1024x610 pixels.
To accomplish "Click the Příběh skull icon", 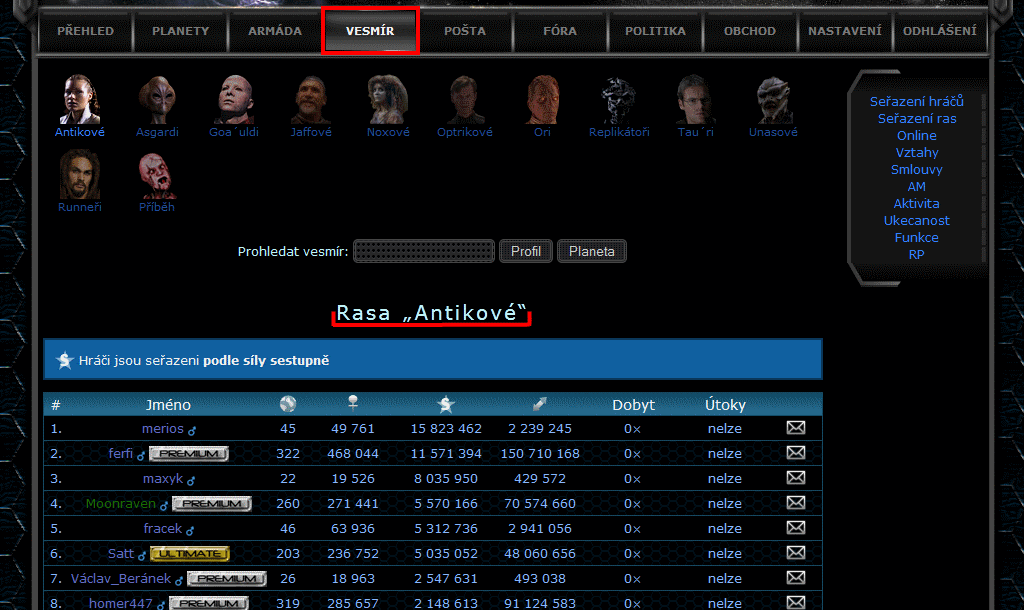I will click(x=157, y=174).
